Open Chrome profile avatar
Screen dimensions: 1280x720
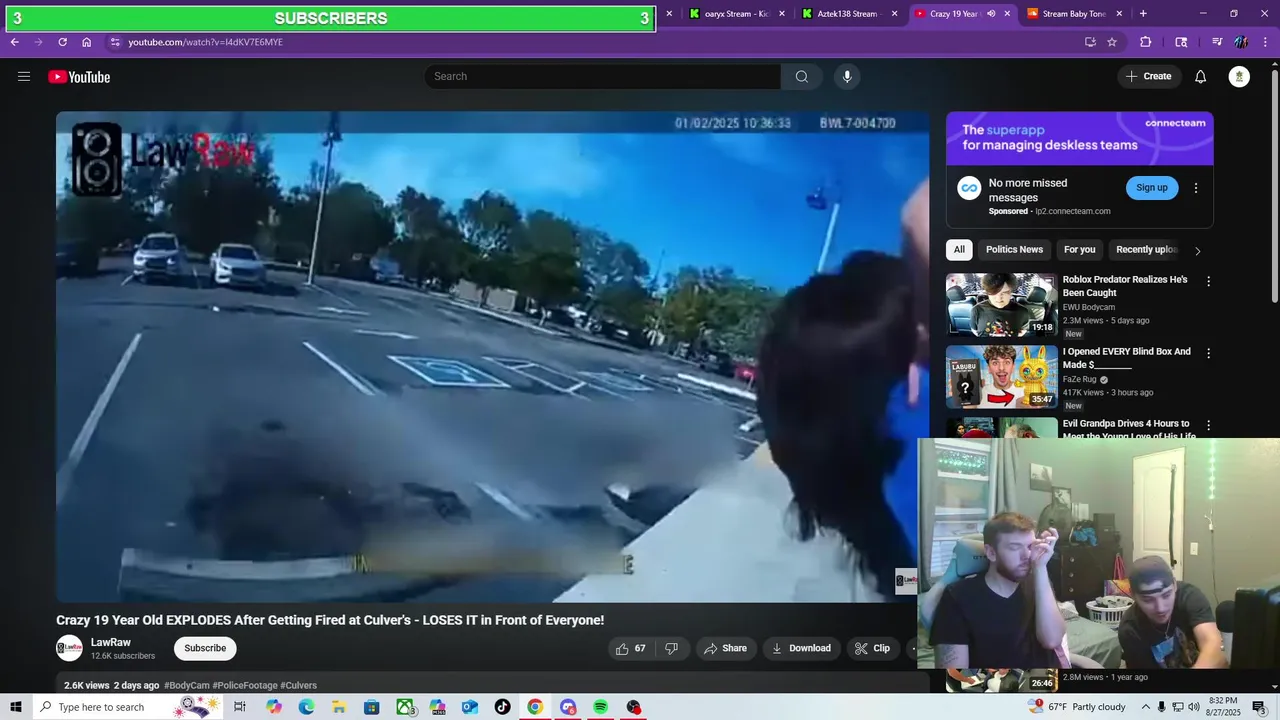coord(1241,42)
